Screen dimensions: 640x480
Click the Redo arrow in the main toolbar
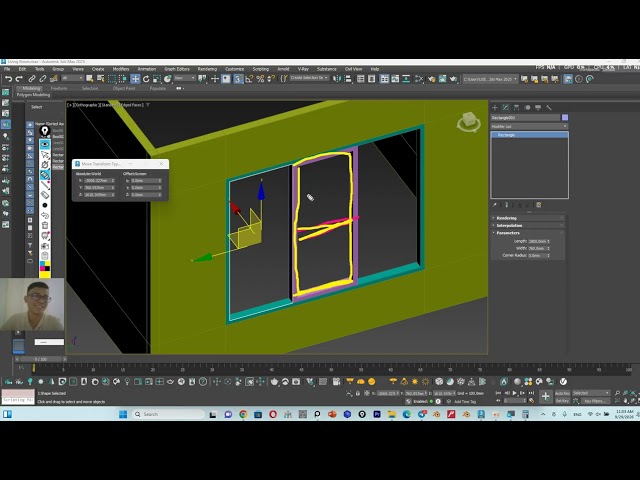coord(19,79)
